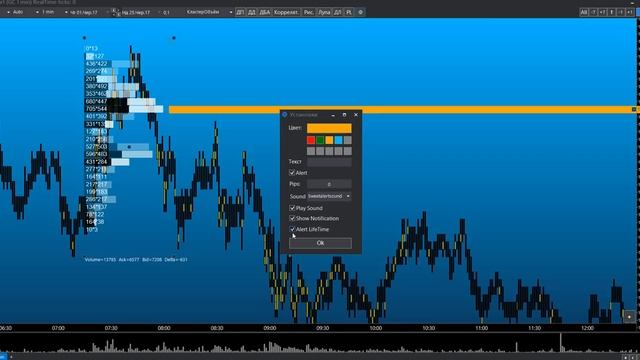Screen dimensions: 640x360
Task: Click the All button in top-right toolbar
Action: click(x=584, y=12)
